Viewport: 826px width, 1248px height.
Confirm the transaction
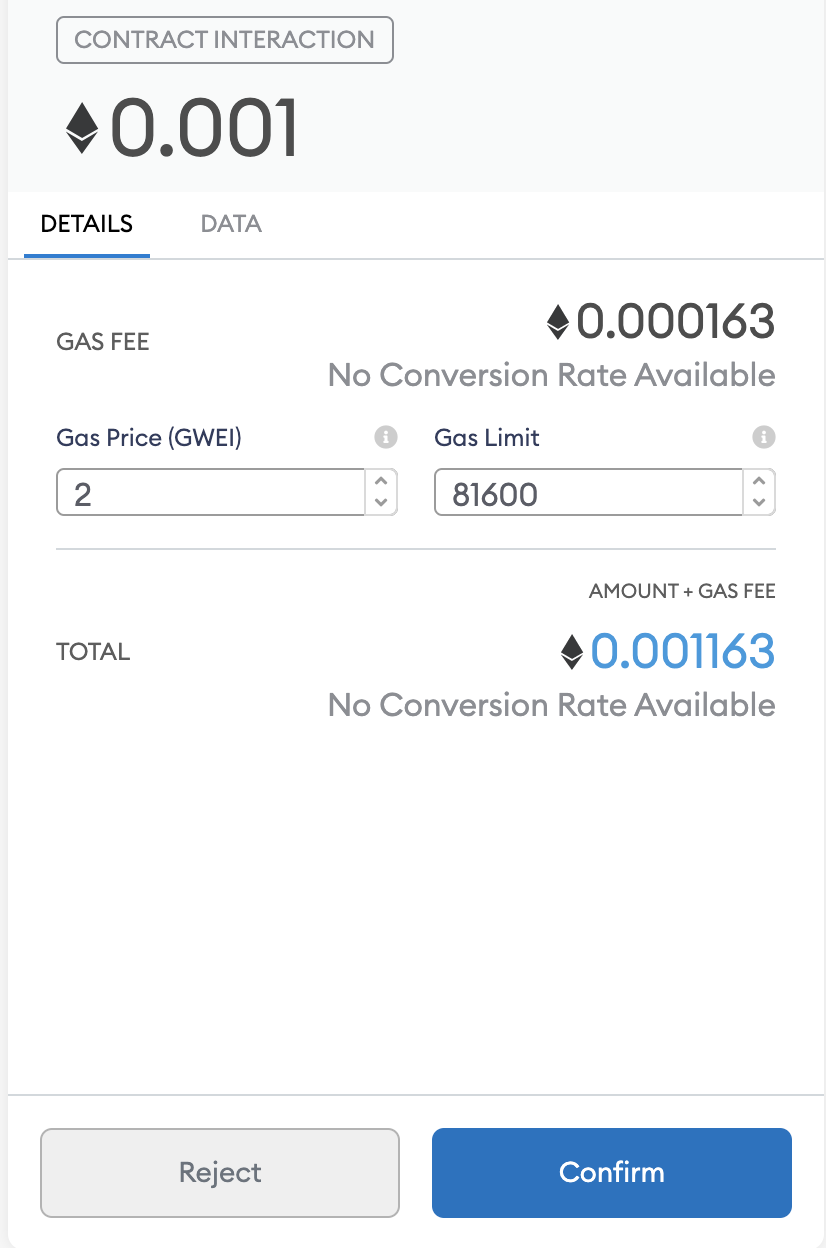(x=612, y=1172)
